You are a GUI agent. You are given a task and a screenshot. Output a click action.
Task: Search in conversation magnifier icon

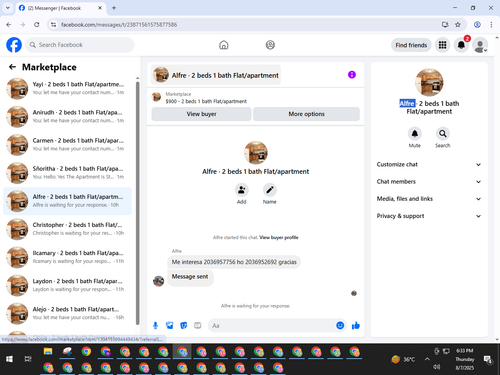(x=443, y=134)
